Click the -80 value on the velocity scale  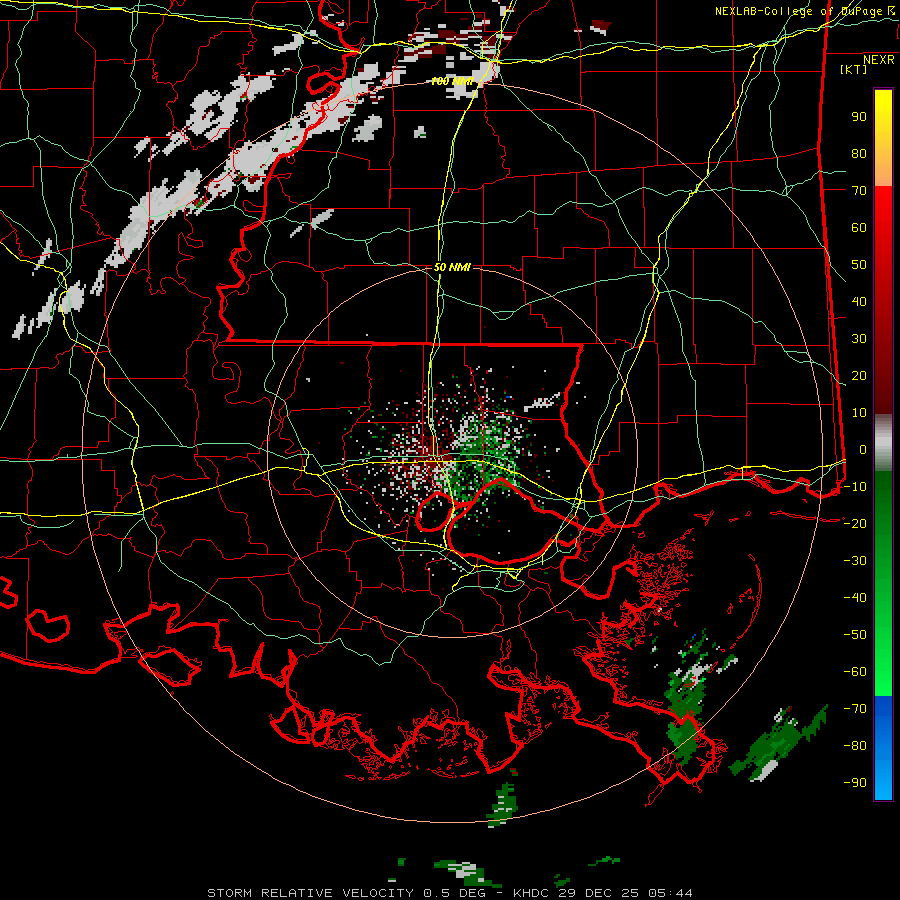(855, 746)
